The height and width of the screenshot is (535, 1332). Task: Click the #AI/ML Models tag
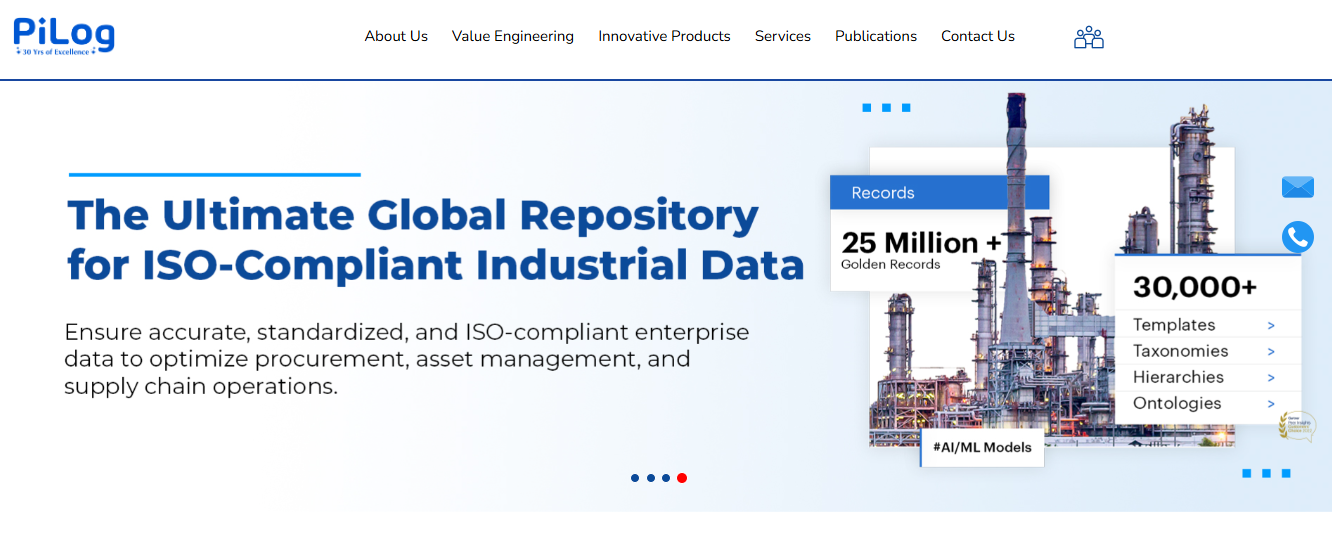pyautogui.click(x=982, y=447)
